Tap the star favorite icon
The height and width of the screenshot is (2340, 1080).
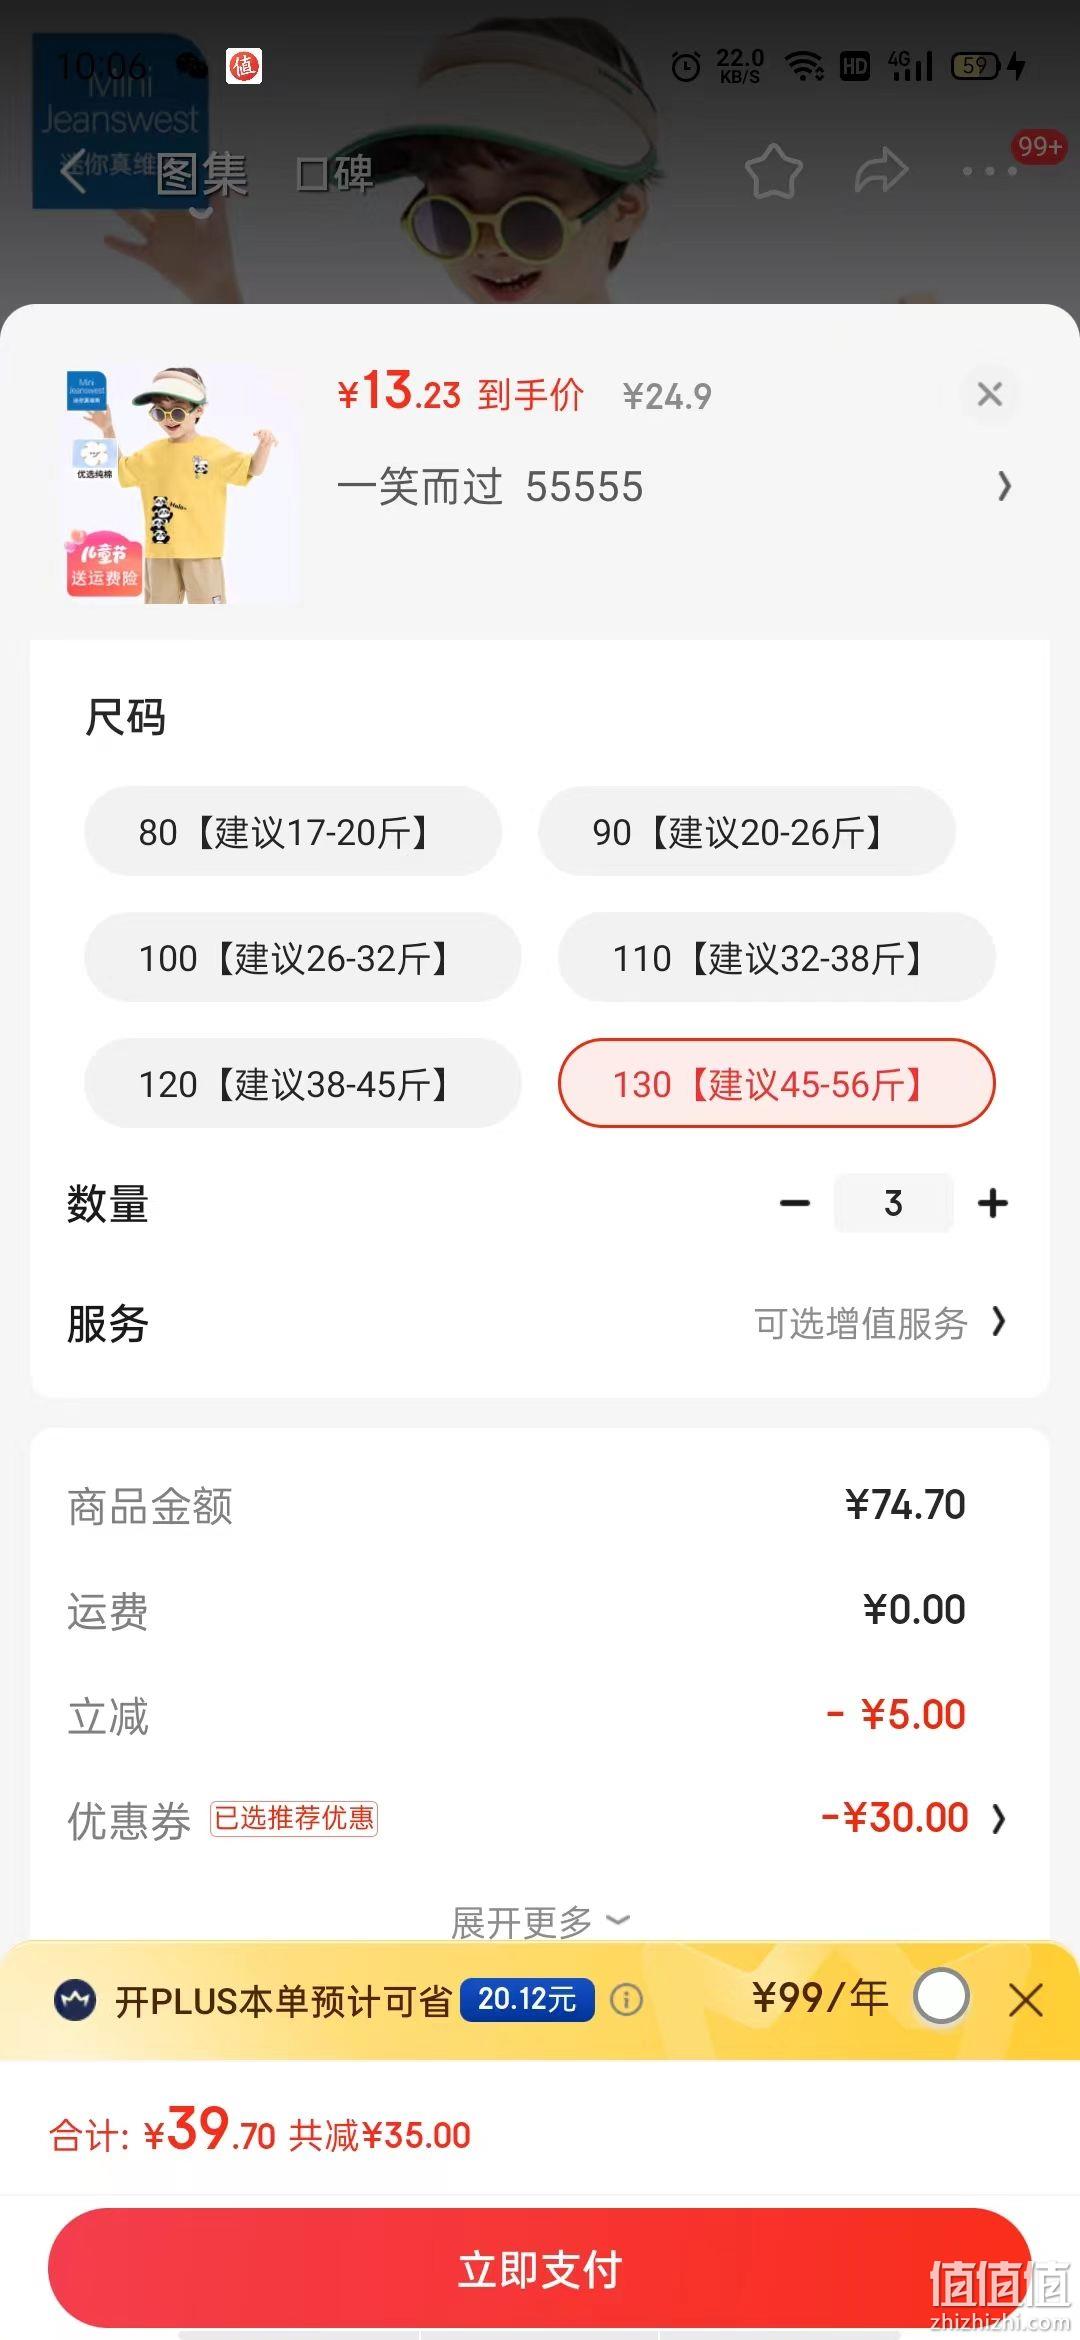774,171
